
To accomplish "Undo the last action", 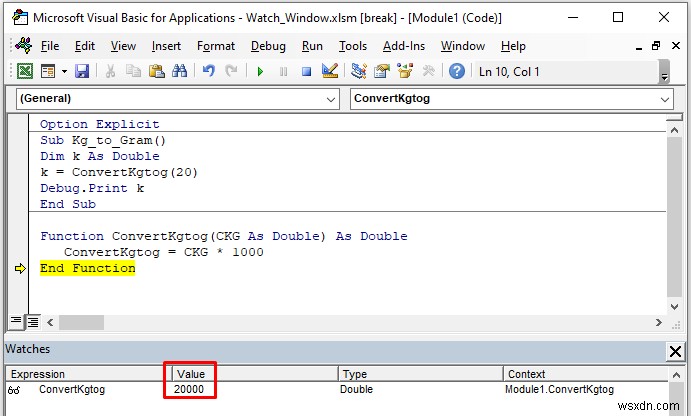I will (x=208, y=71).
